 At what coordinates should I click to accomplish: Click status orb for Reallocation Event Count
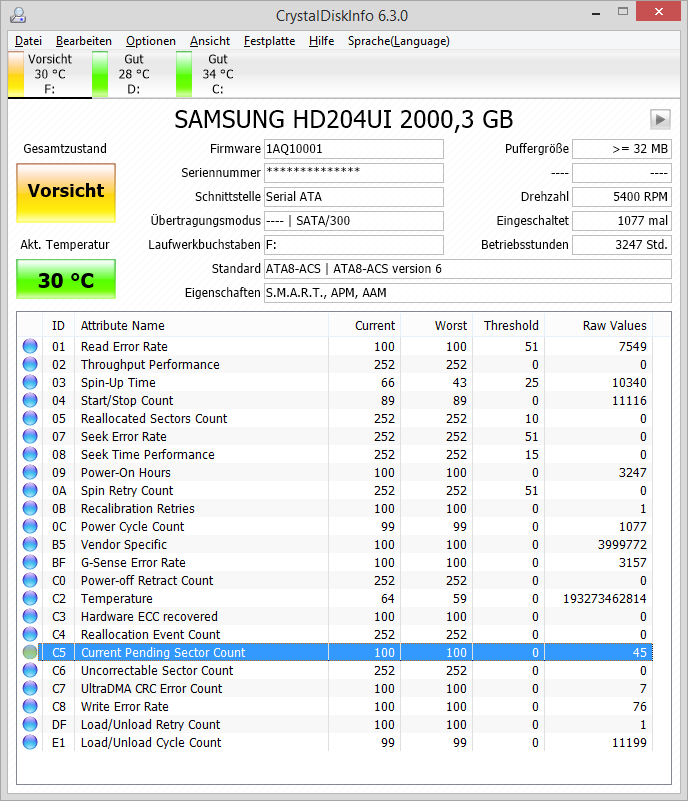[30, 634]
